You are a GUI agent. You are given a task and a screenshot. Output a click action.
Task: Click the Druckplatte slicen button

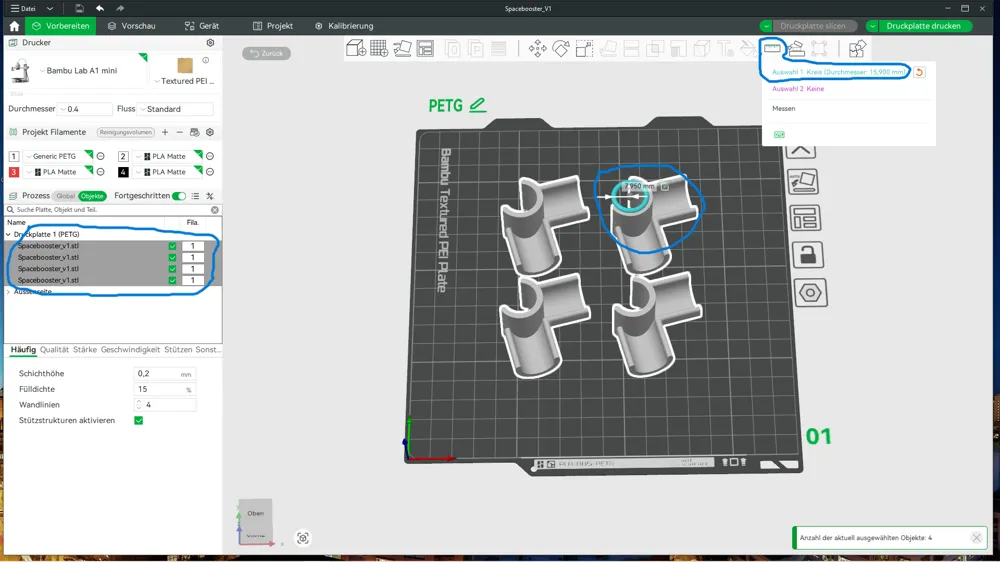812,26
